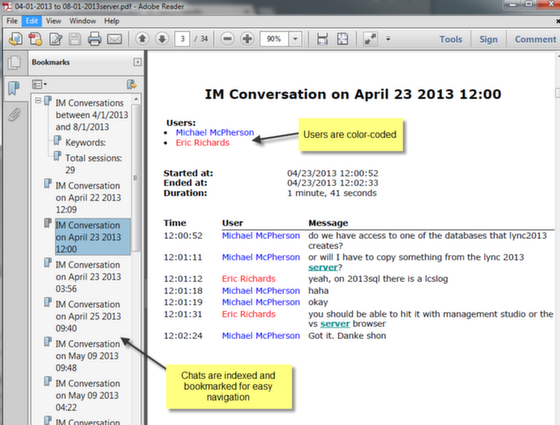The width and height of the screenshot is (560, 425).
Task: Collapse the IM Conversations root bookmark
Action: click(x=38, y=101)
